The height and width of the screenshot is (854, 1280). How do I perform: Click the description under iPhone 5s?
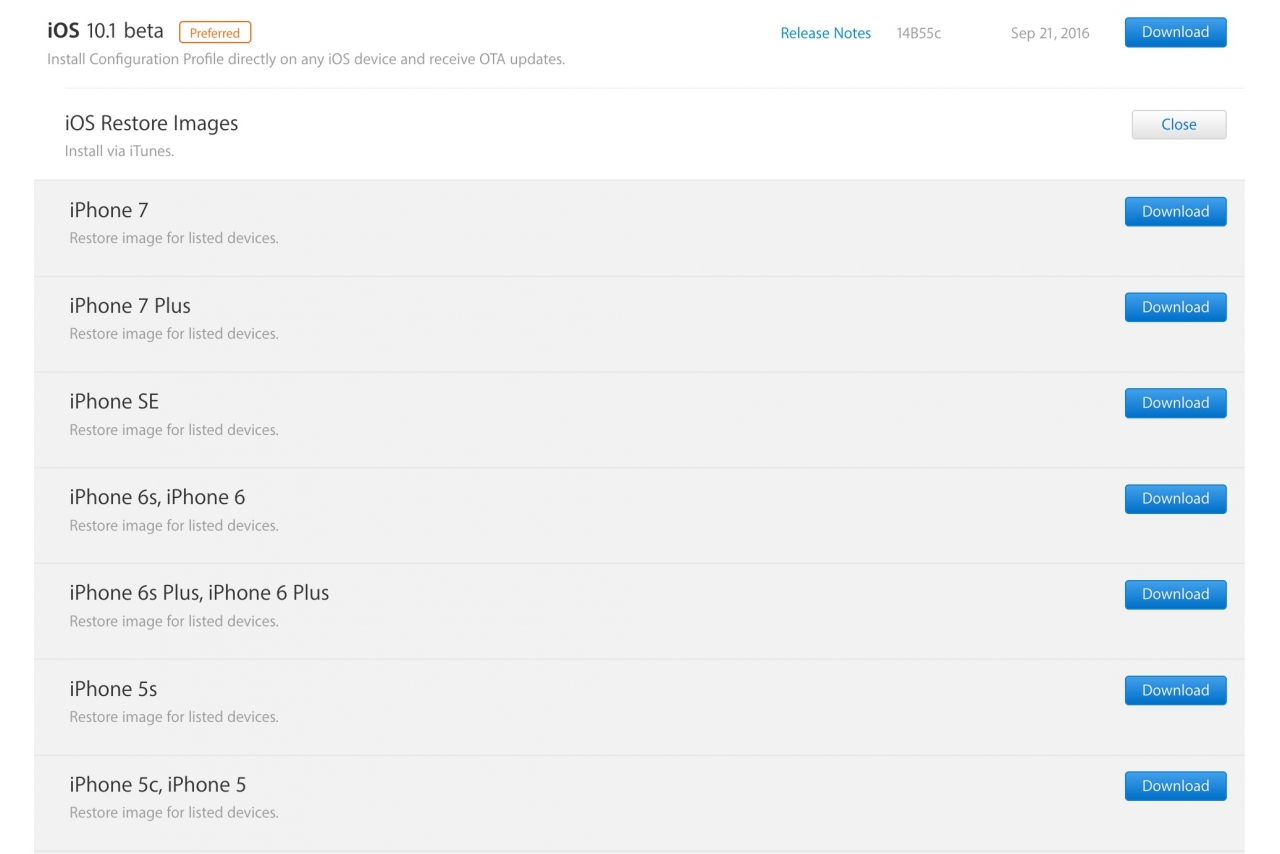point(174,717)
